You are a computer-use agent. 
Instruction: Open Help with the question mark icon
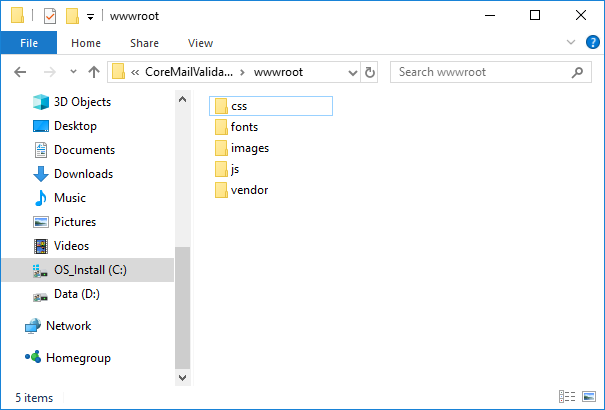tap(591, 43)
